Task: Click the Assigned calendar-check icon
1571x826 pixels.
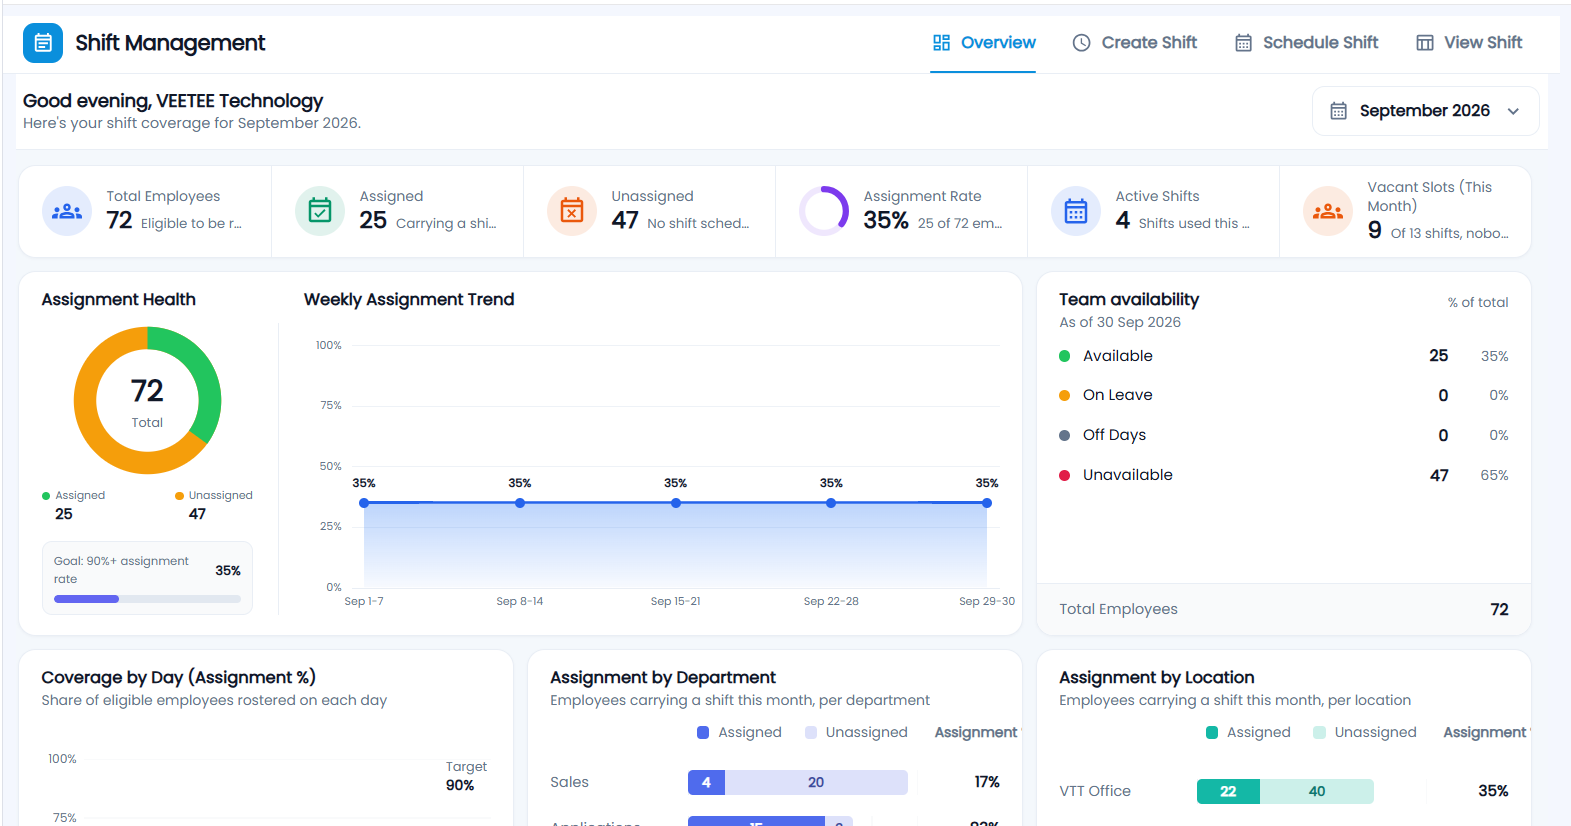Action: (x=320, y=211)
